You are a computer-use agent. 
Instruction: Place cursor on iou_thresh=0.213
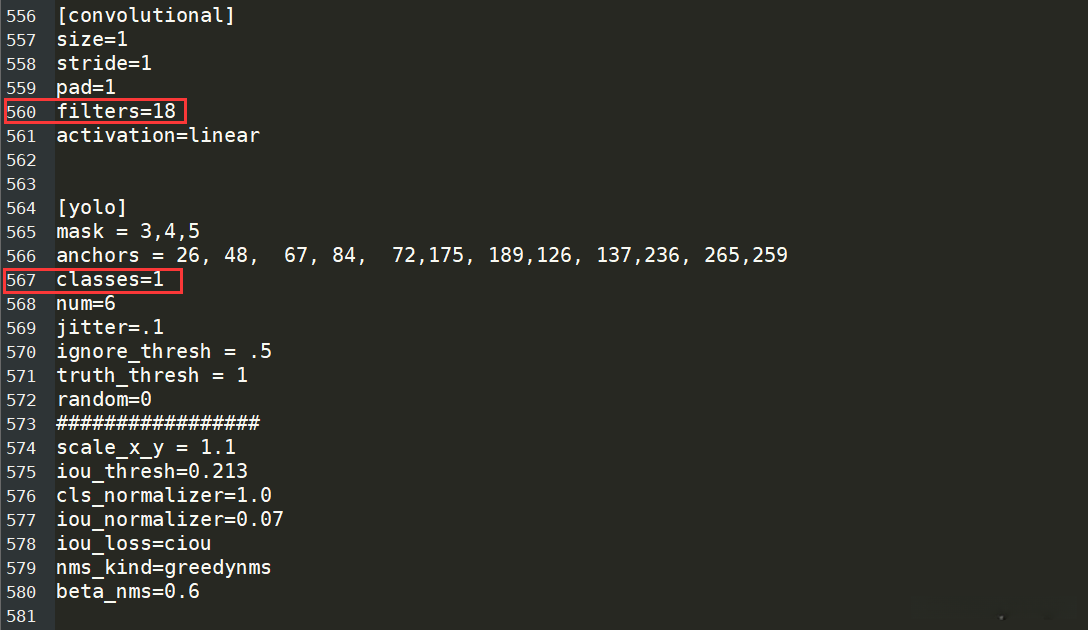152,472
